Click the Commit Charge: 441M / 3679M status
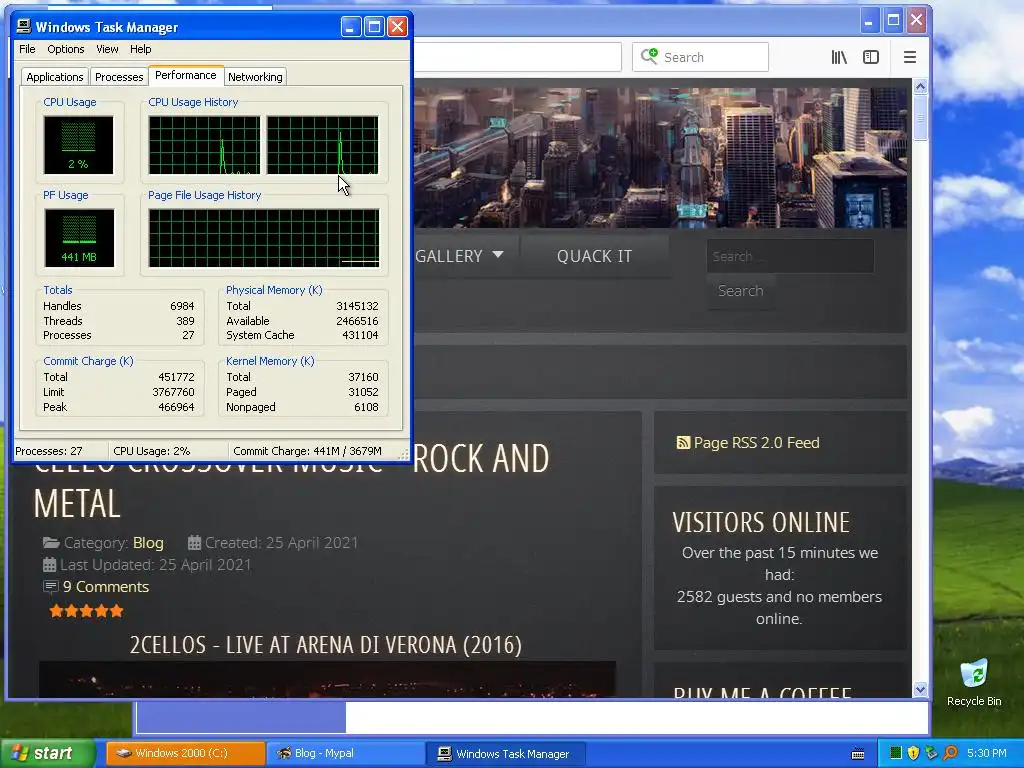 [x=308, y=451]
